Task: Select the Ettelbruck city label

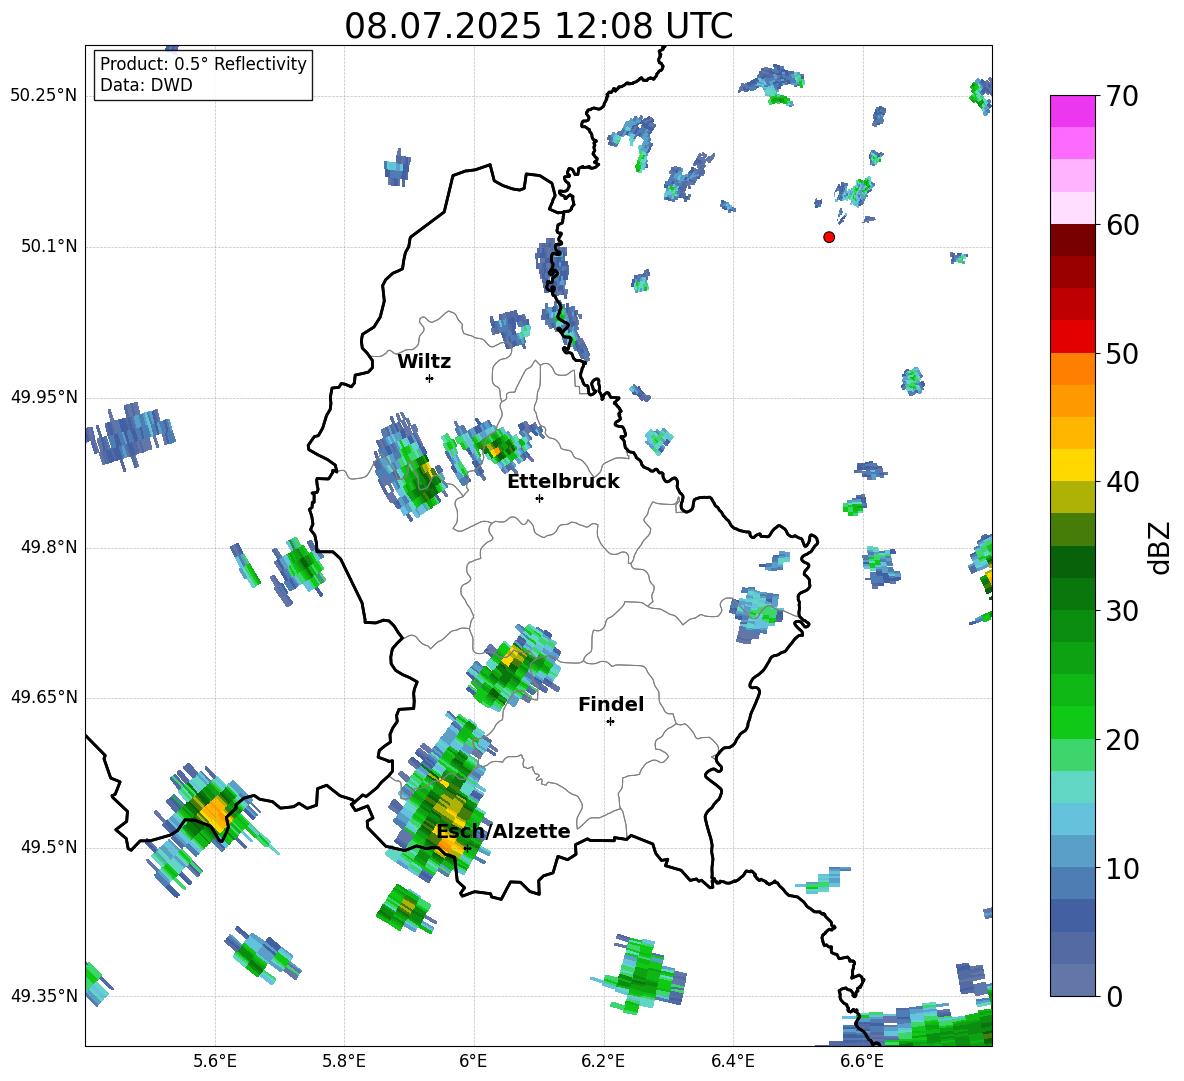Action: (x=563, y=482)
